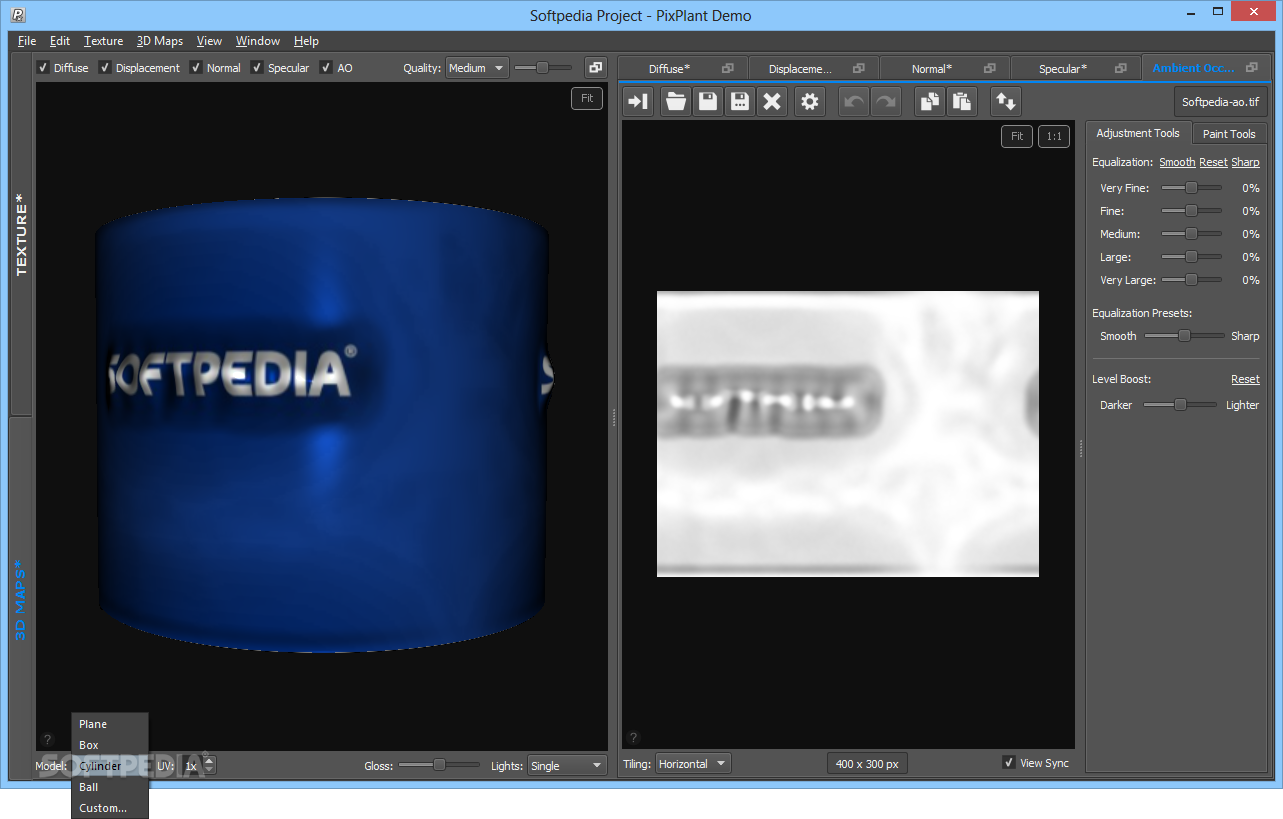Click the Fit button in the map view
Screen dimensions: 1283x819
(1017, 136)
